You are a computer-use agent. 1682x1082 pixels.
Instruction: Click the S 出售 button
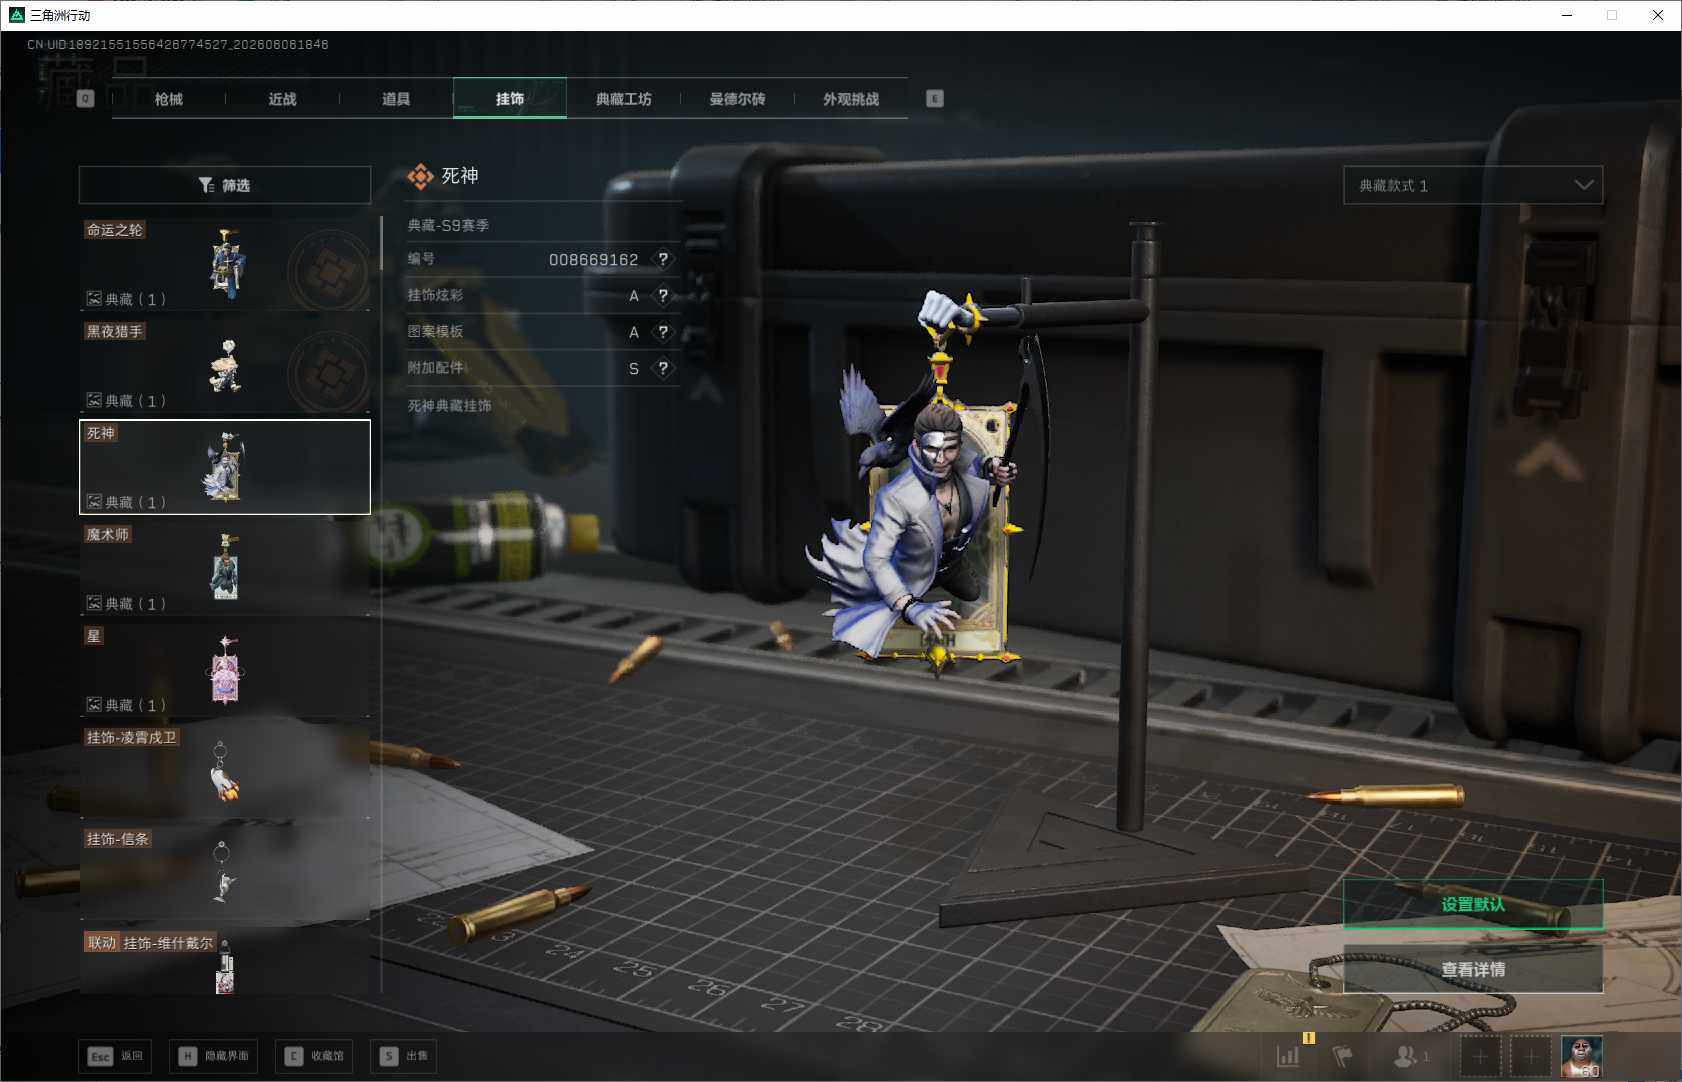[403, 1056]
